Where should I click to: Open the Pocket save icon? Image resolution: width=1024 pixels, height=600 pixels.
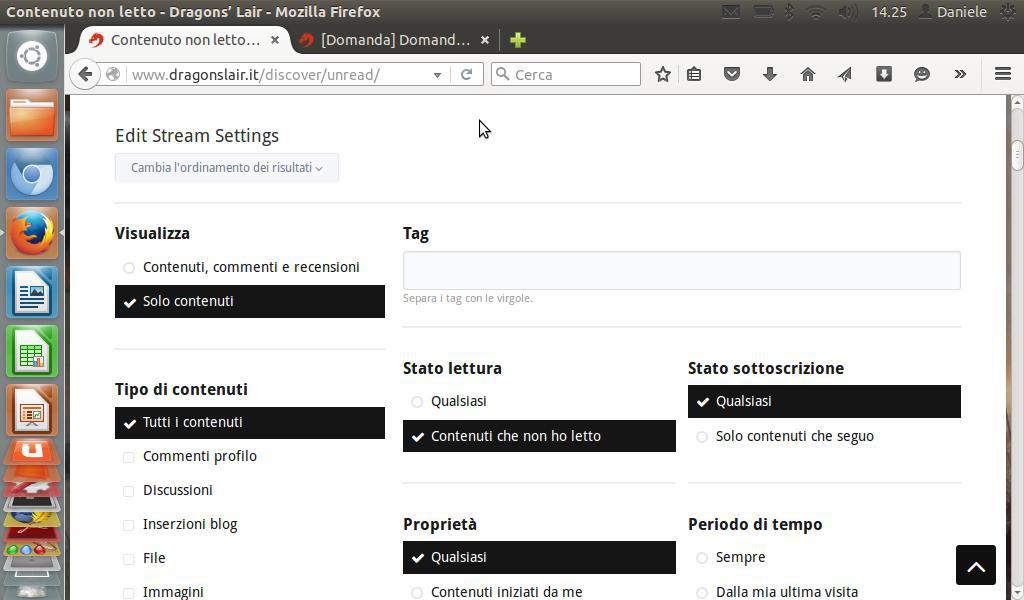click(x=732, y=74)
